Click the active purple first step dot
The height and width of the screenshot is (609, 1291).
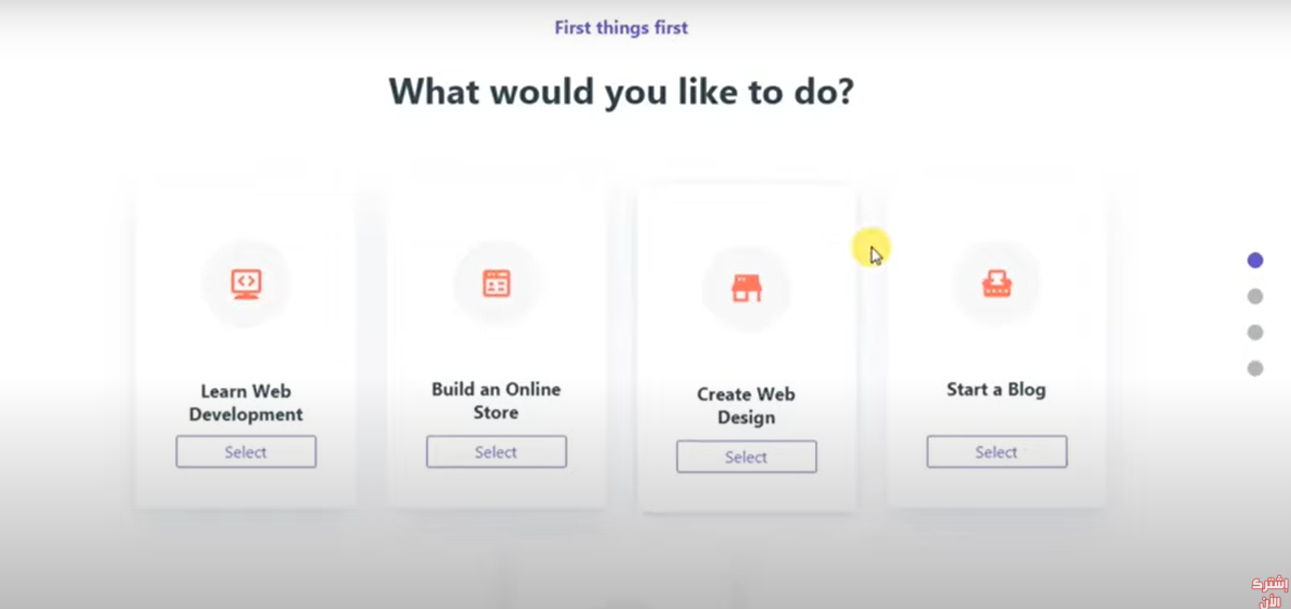(x=1255, y=260)
